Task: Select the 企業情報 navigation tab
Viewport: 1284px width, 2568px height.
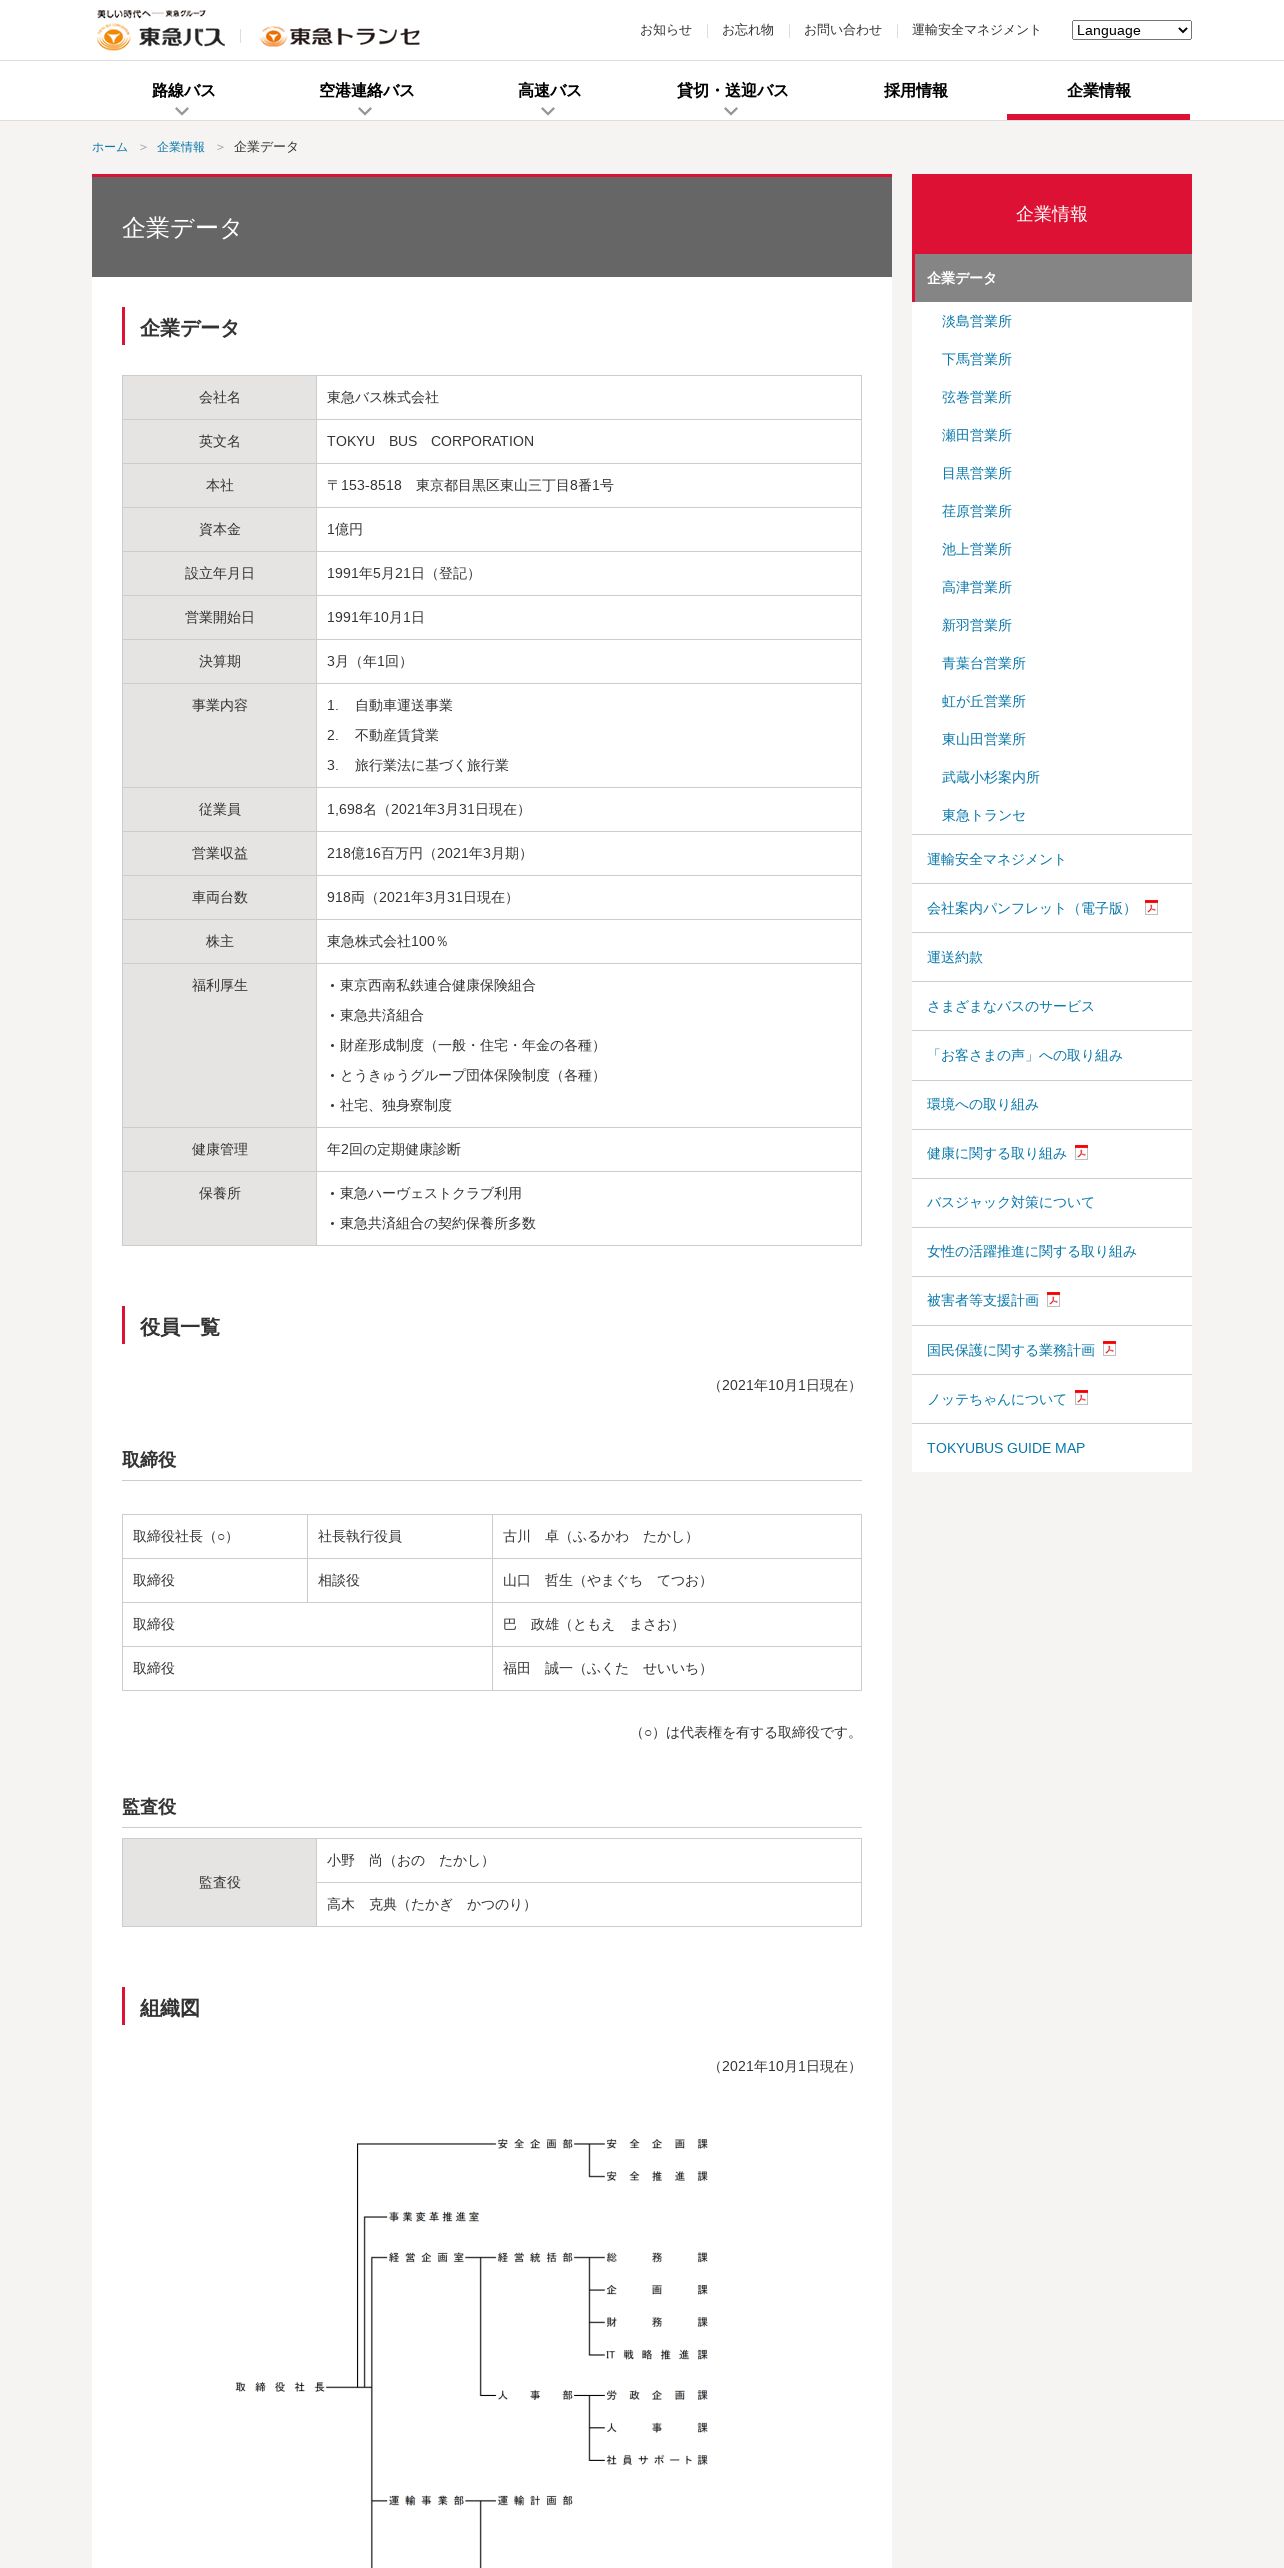Action: click(x=1098, y=90)
